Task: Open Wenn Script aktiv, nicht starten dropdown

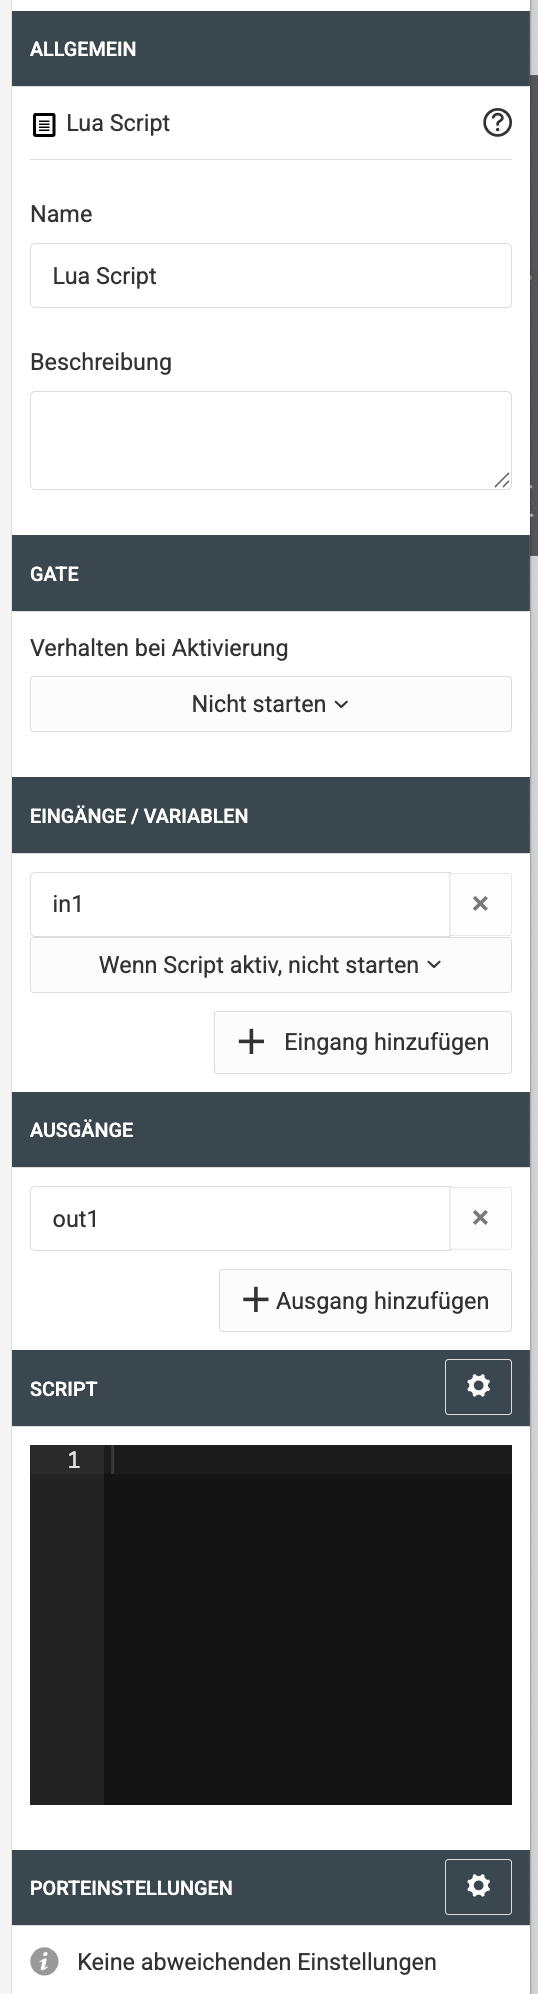Action: [271, 965]
